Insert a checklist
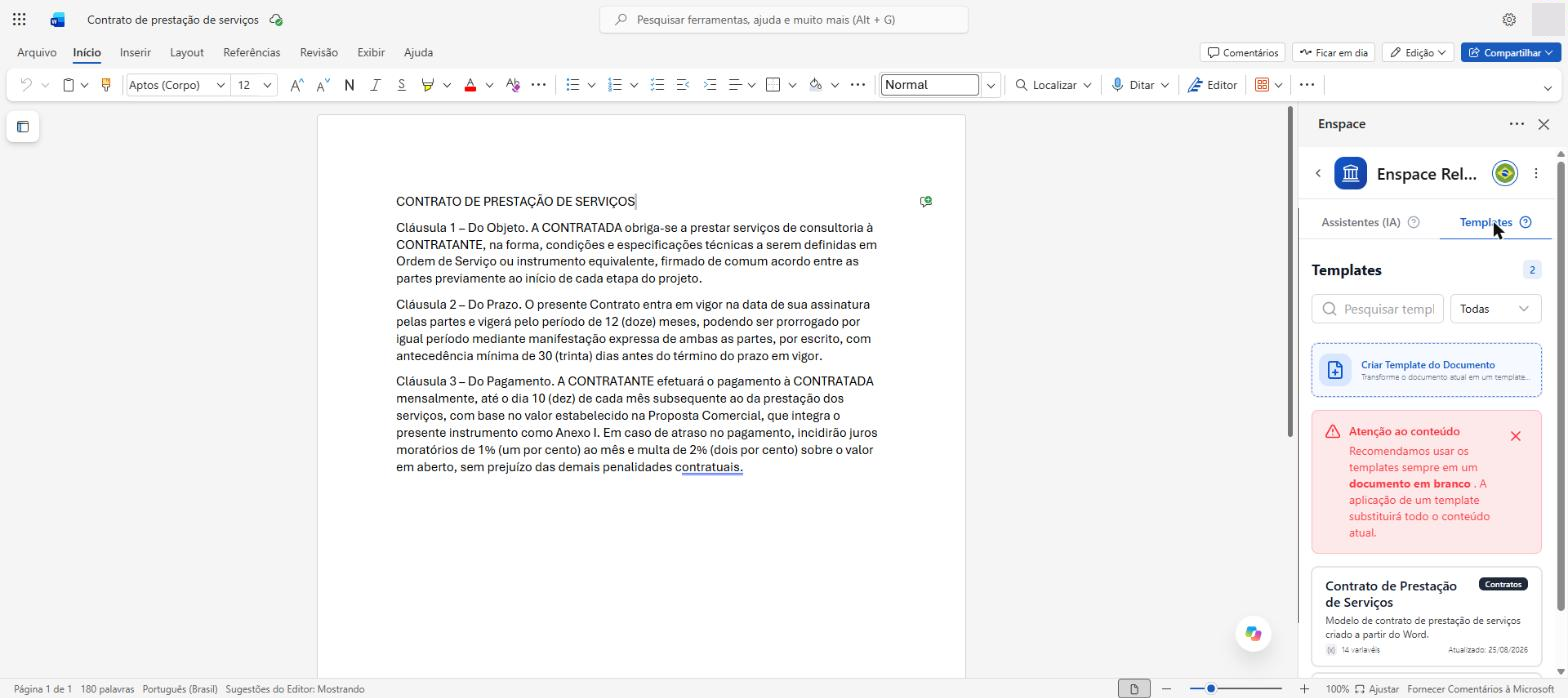 point(657,85)
